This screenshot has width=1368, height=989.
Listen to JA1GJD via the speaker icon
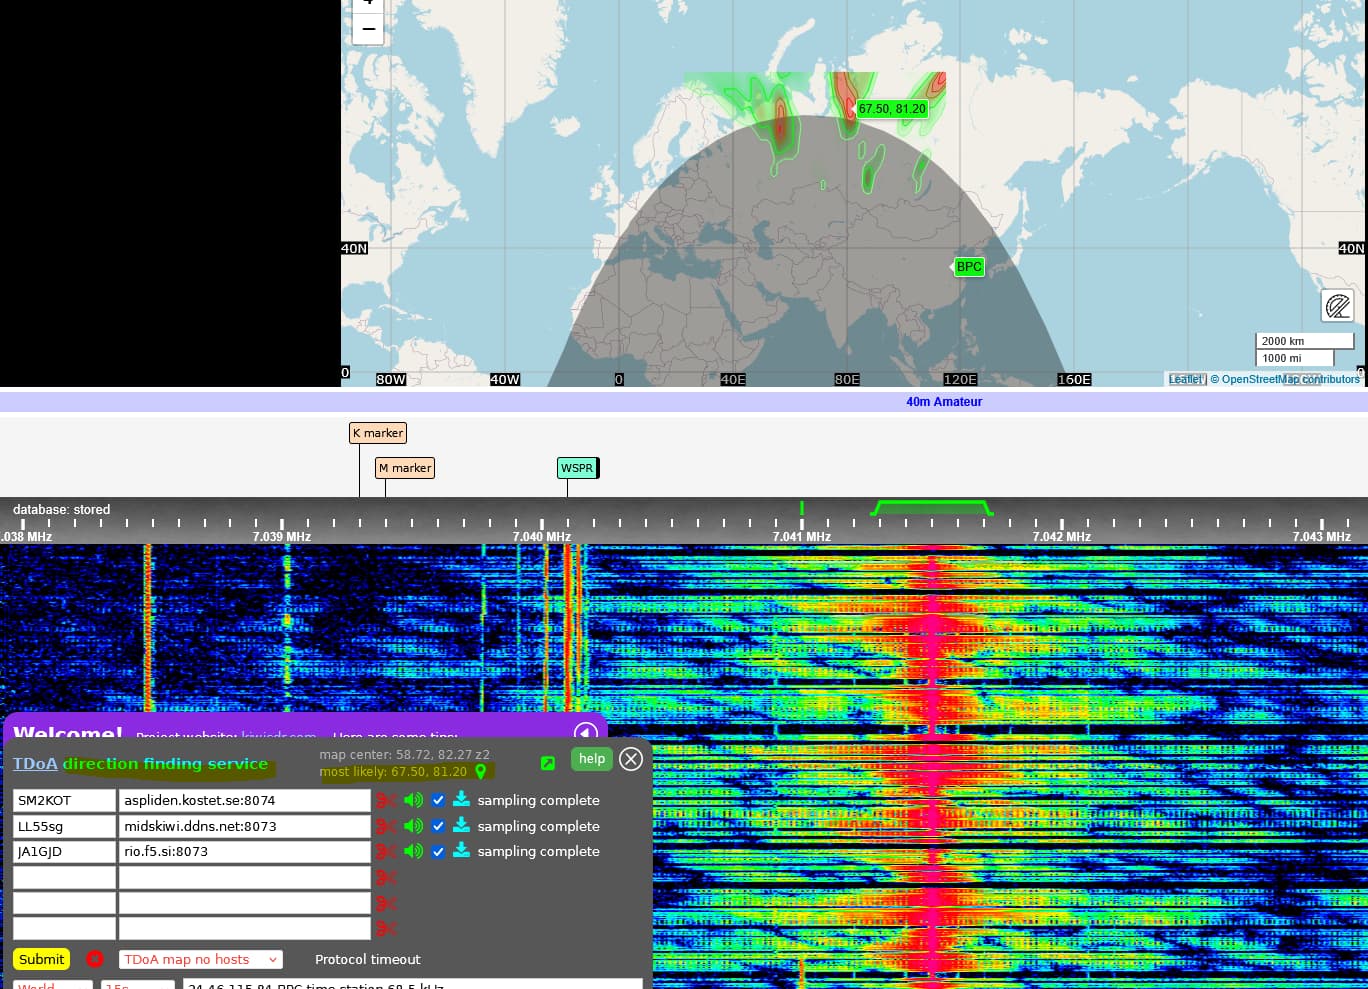click(x=413, y=852)
